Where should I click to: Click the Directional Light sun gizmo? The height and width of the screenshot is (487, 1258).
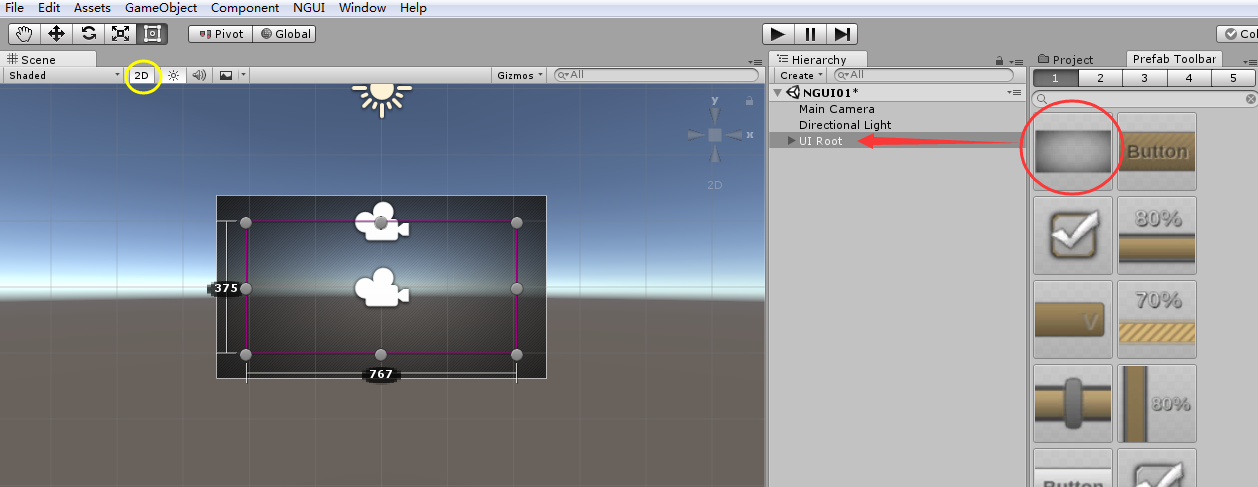(381, 97)
